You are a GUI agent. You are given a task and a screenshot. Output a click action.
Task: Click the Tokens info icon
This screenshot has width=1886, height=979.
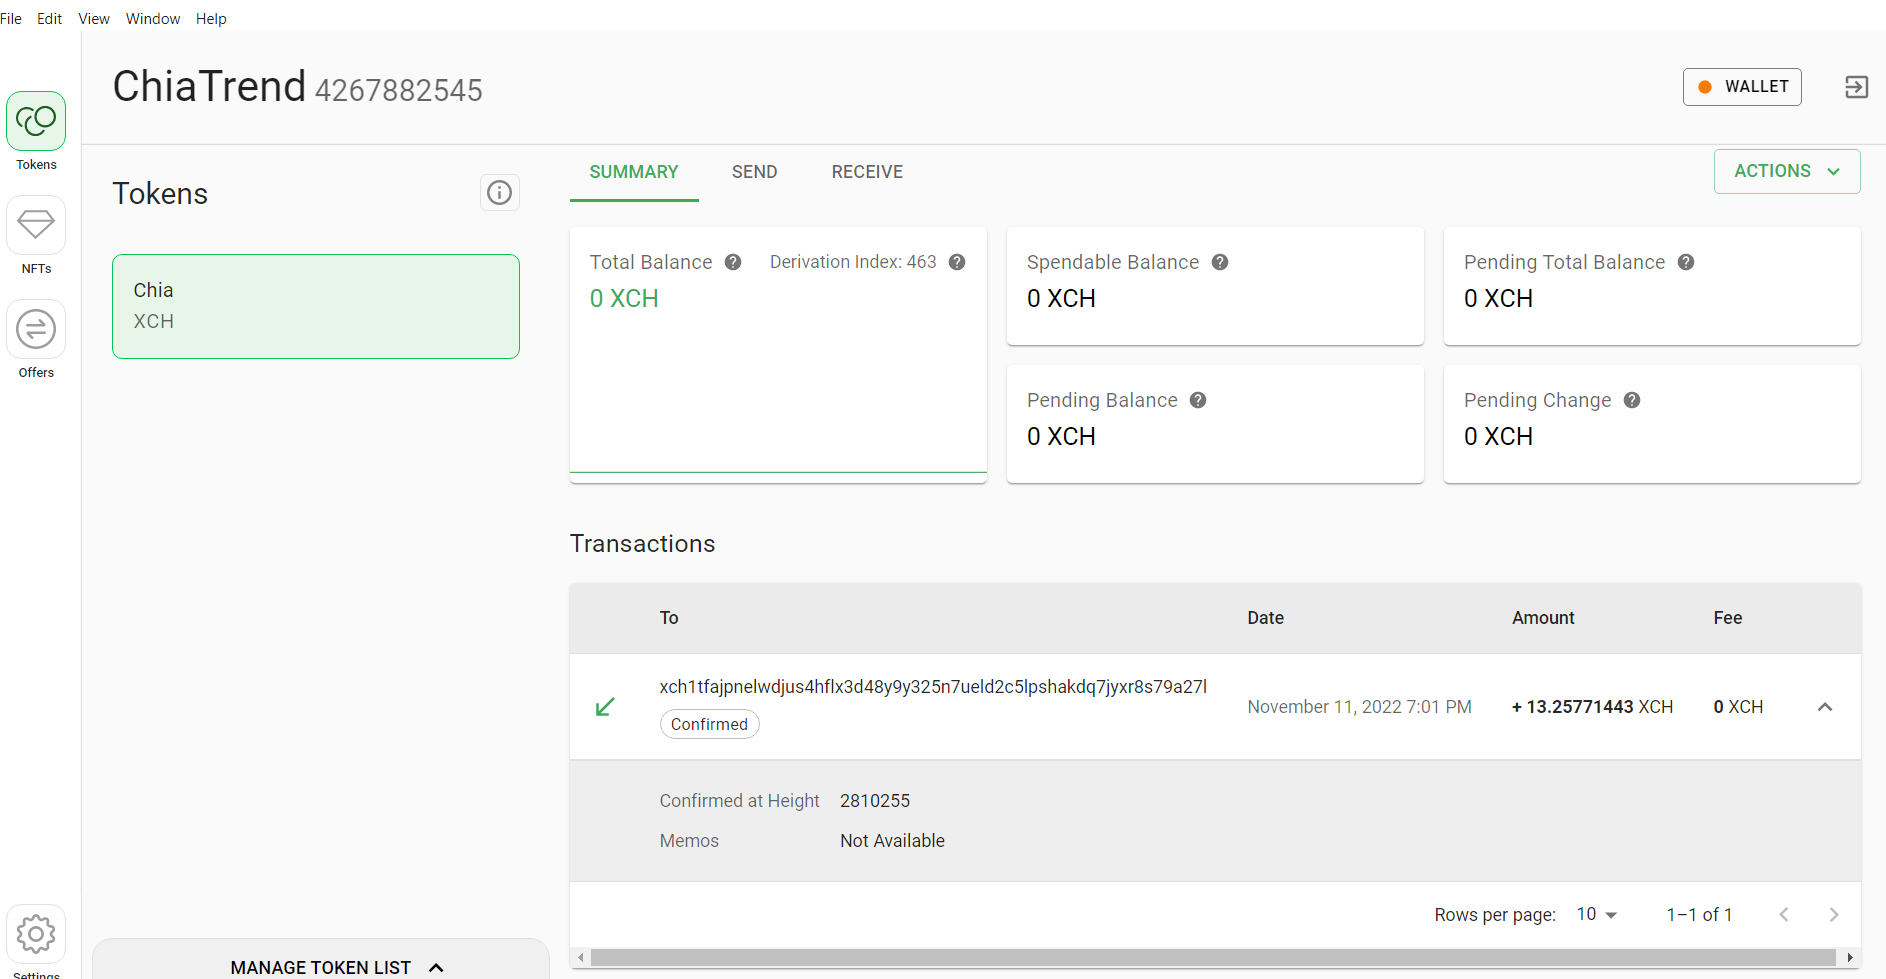499,192
